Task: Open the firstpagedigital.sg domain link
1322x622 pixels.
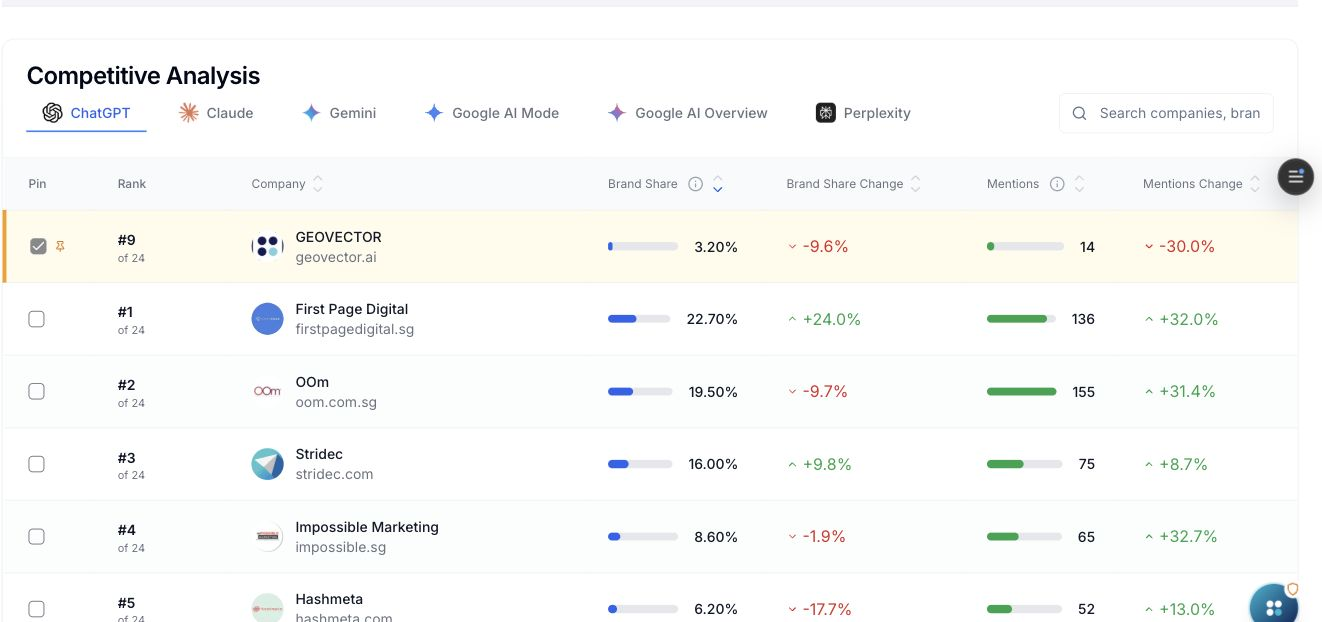Action: (x=355, y=329)
